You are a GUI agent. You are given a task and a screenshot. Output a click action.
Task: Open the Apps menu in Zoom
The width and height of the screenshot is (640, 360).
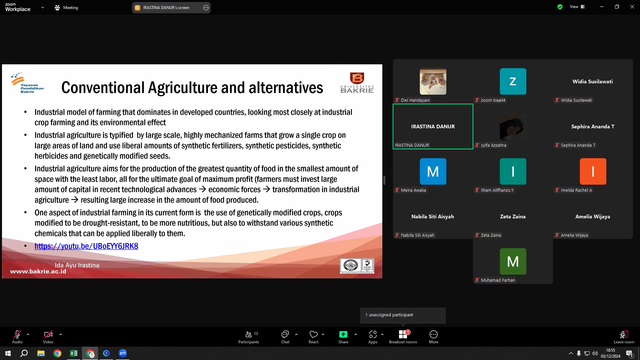(x=373, y=337)
